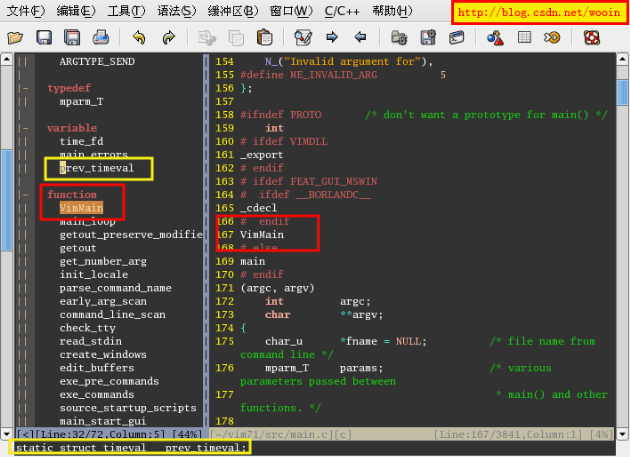Select the edit_buffers tag
Viewport: 630px width, 457px height.
pyautogui.click(x=97, y=367)
